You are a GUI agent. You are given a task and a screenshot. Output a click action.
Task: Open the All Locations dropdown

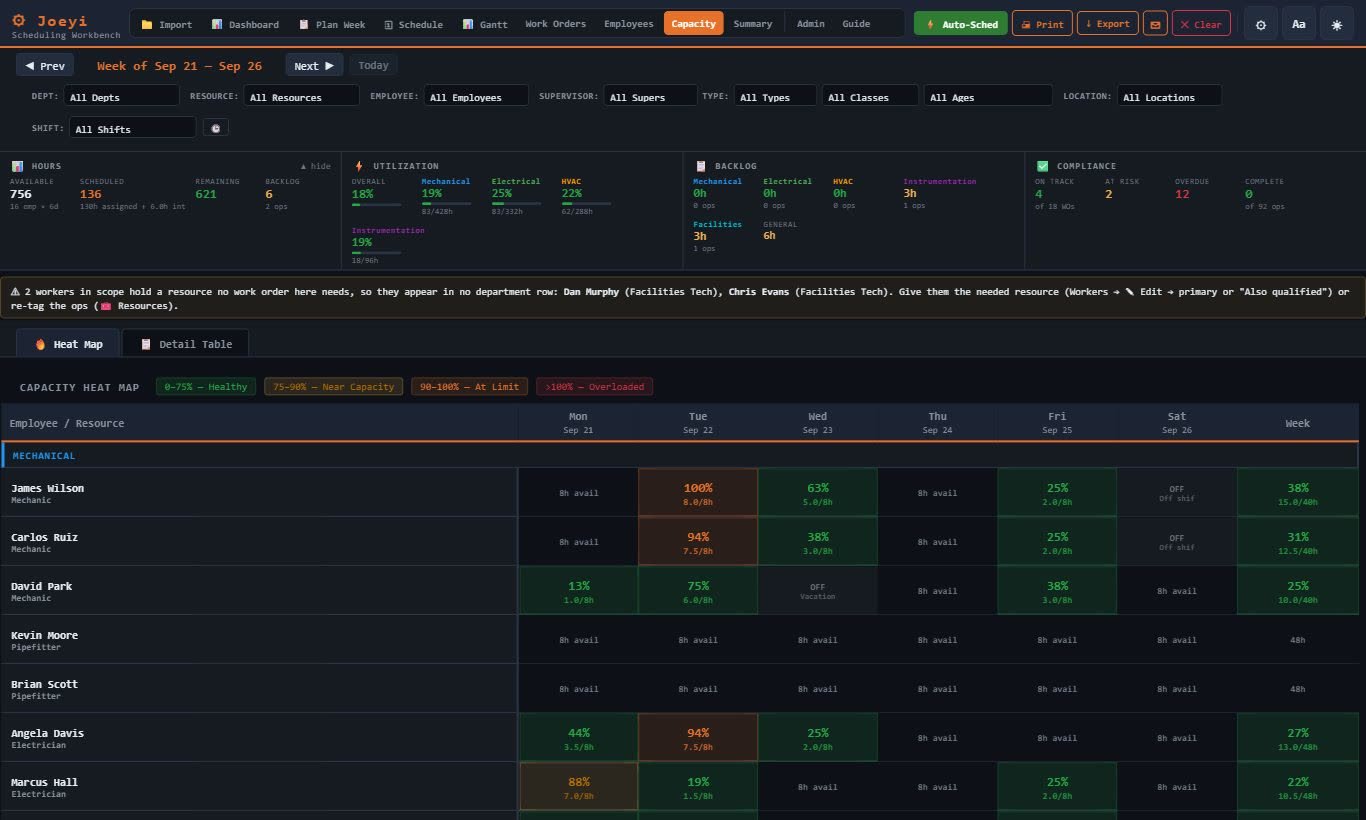tap(1169, 96)
